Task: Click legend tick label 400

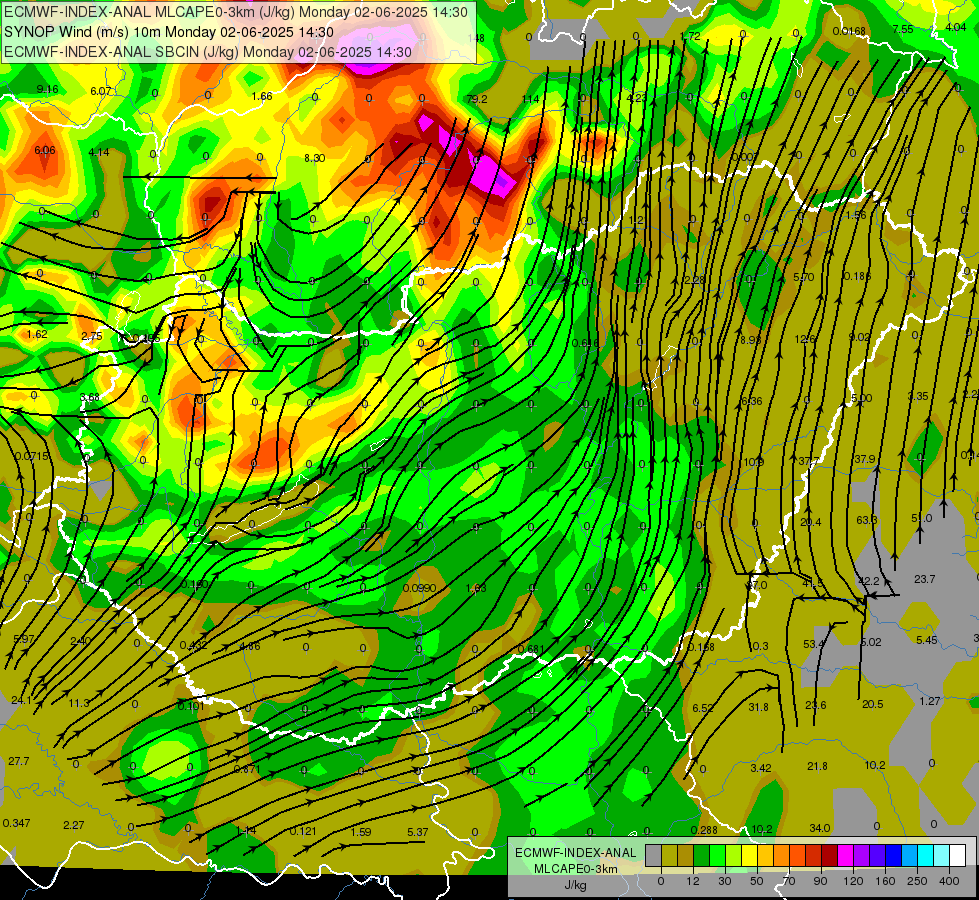Action: [949, 881]
